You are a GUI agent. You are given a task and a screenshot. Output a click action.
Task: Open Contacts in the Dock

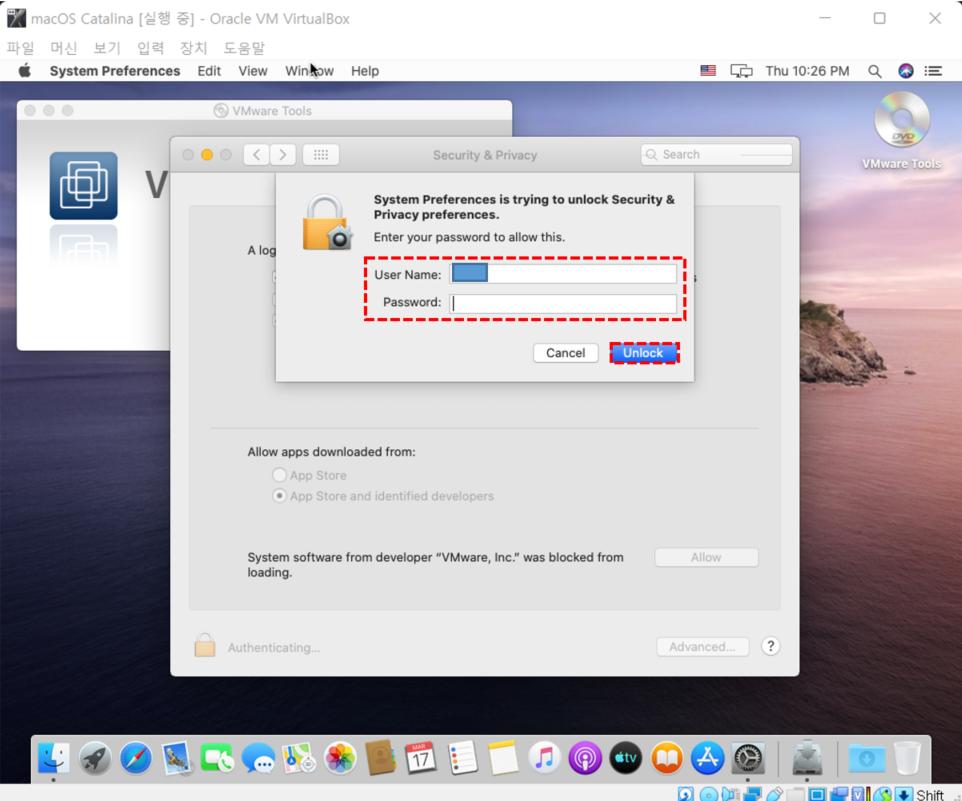[x=380, y=758]
